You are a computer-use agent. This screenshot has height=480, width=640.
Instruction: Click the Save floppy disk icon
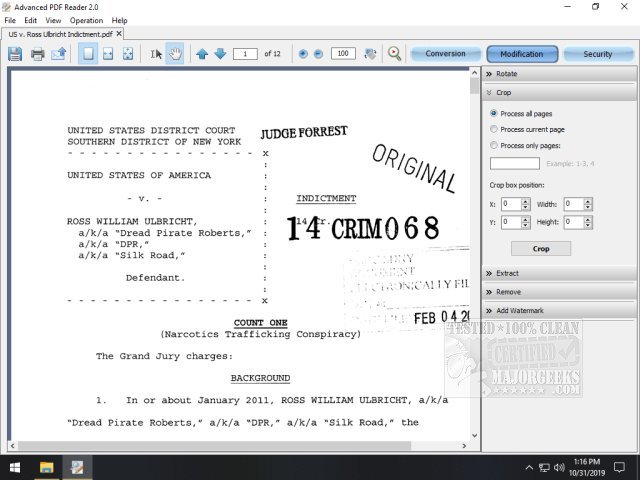click(x=15, y=54)
